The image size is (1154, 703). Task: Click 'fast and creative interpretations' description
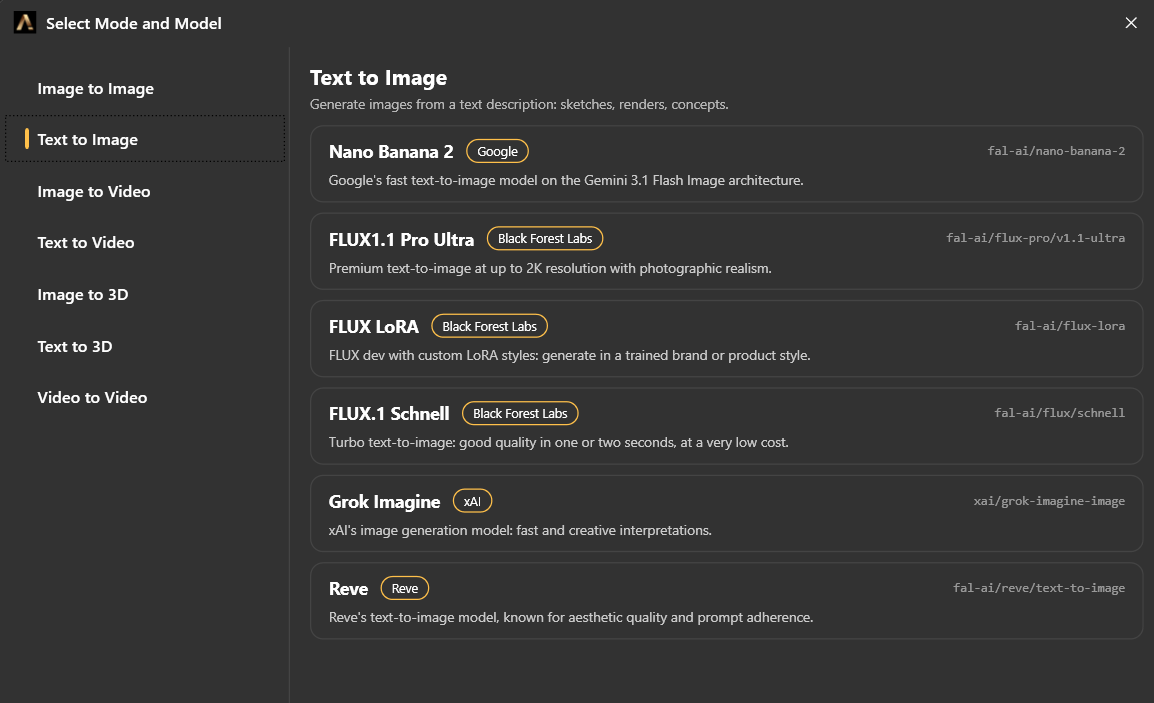[520, 531]
